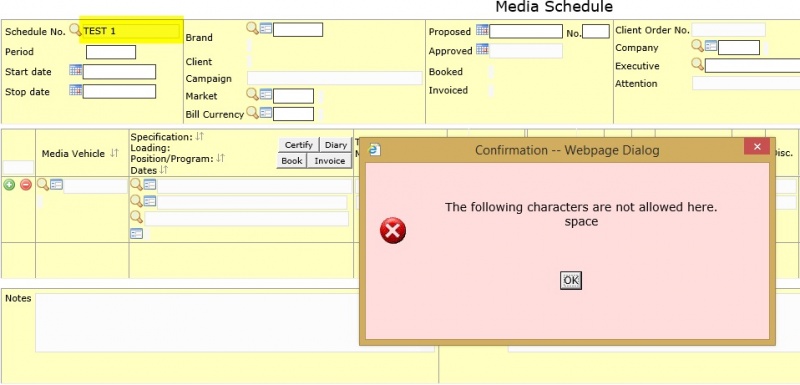Click the No. input field
The width and height of the screenshot is (800, 385).
(596, 32)
